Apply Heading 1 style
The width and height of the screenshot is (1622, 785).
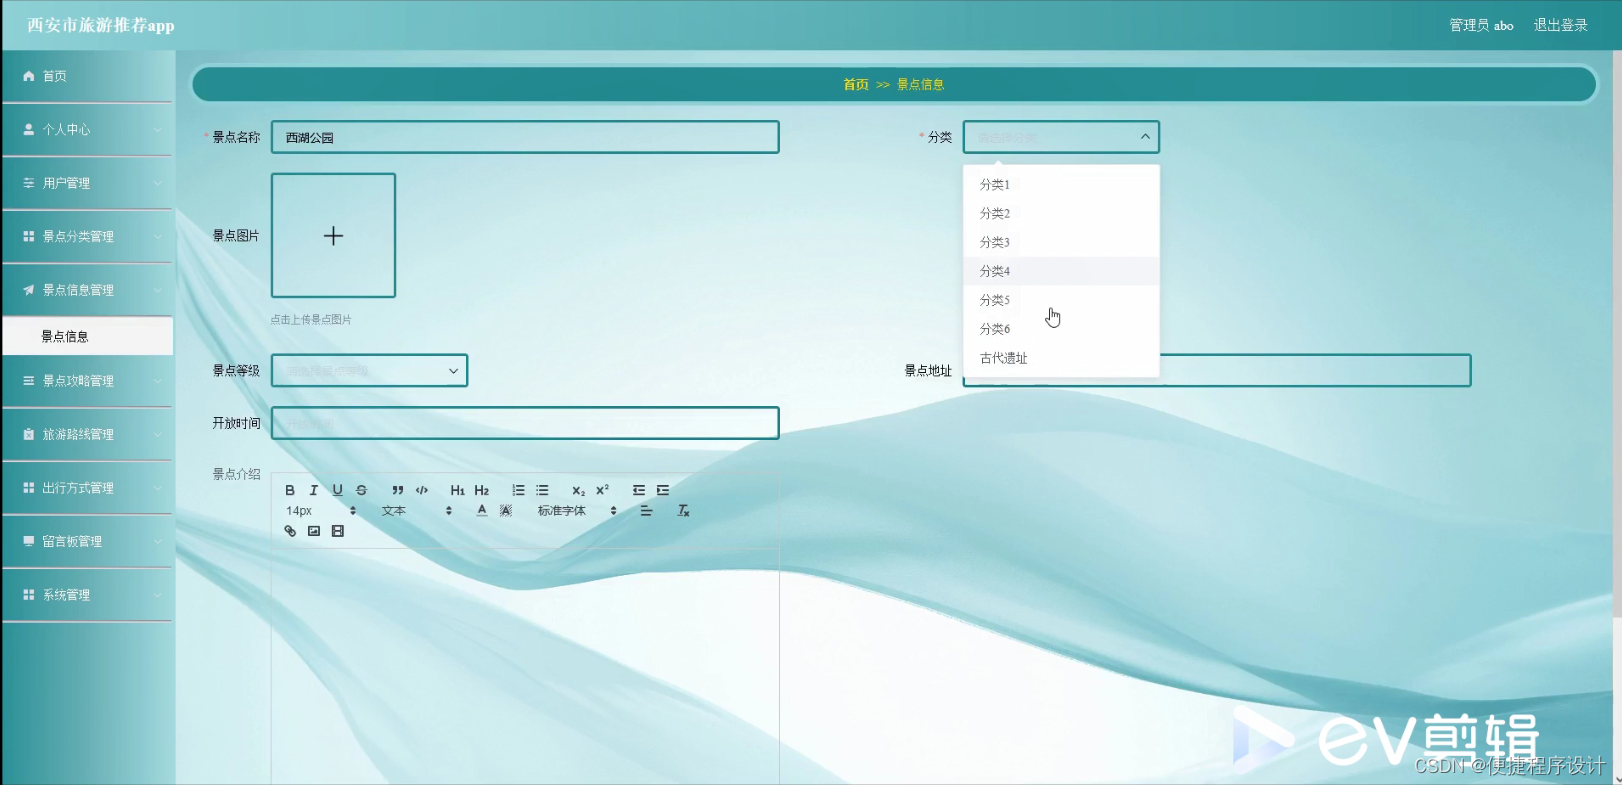(457, 490)
